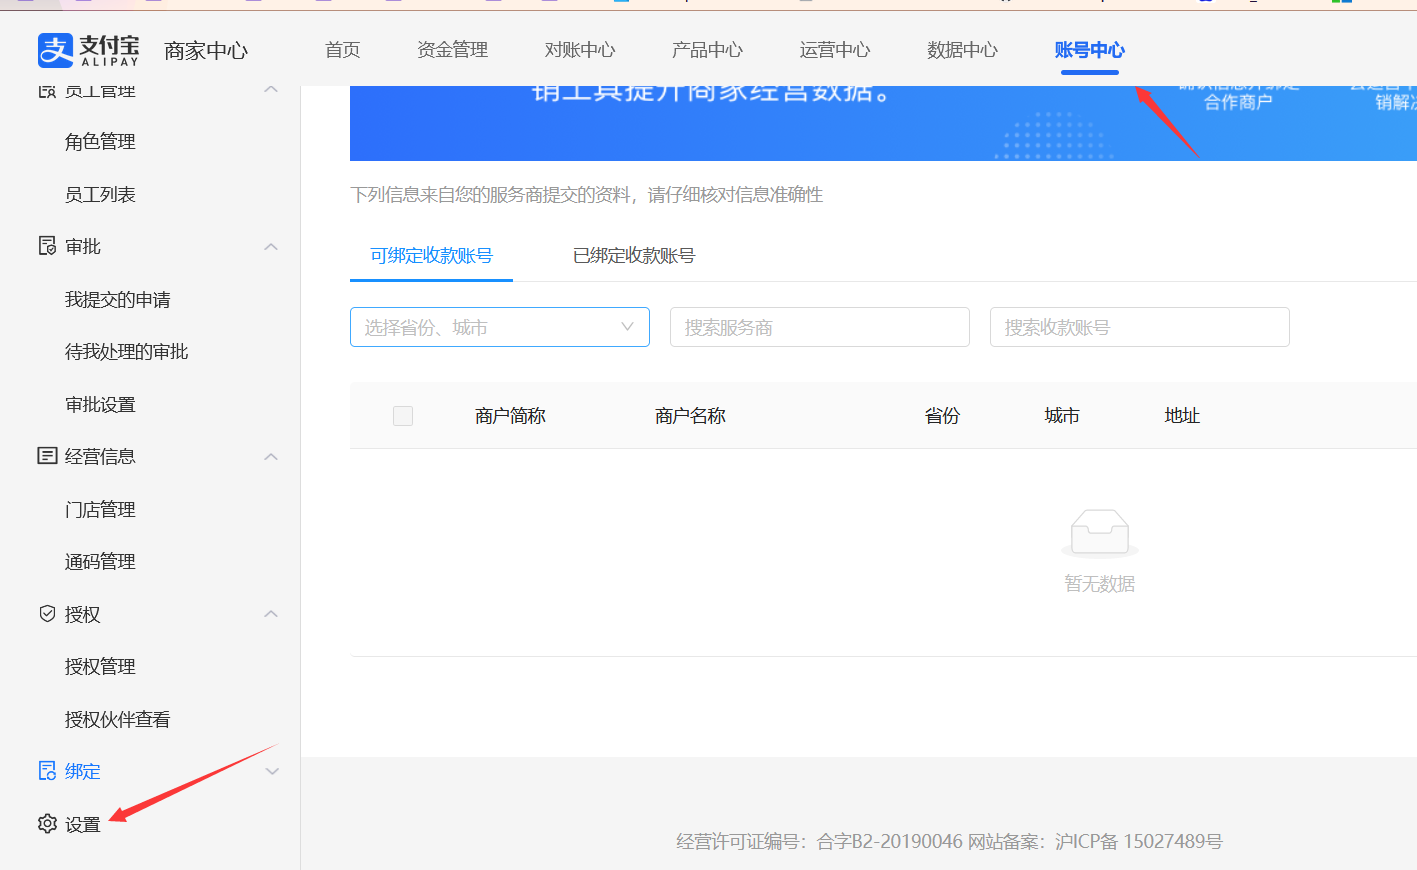
Task: Click the 商户简称 column header
Action: pos(510,415)
